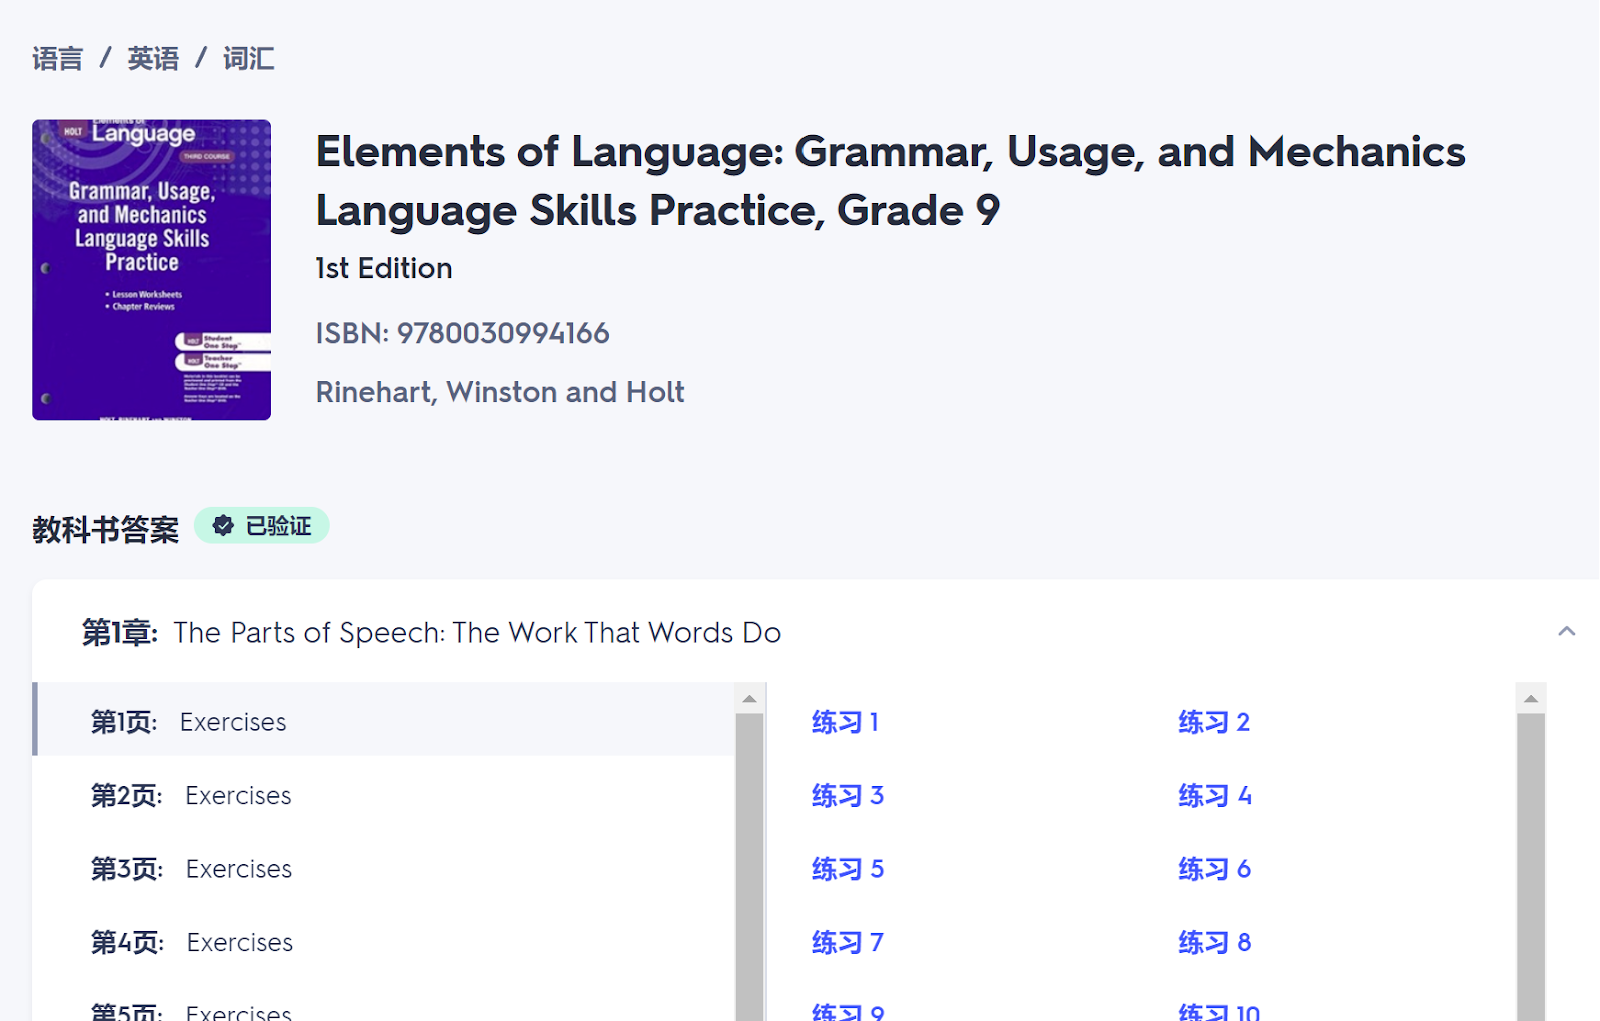
Task: Open the 语言 breadcrumb link
Action: [x=57, y=59]
